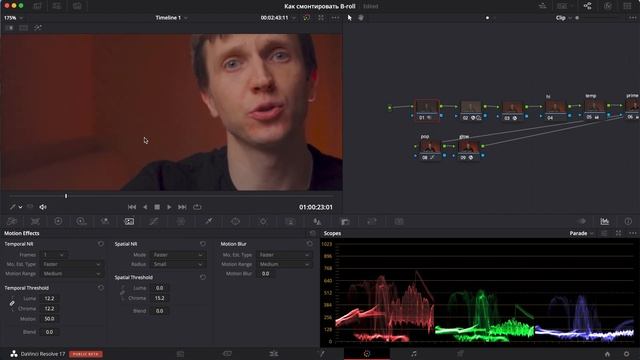Screen dimensions: 640x360
Task: Expand the viewer to full screen icon
Action: pyautogui.click(x=321, y=18)
